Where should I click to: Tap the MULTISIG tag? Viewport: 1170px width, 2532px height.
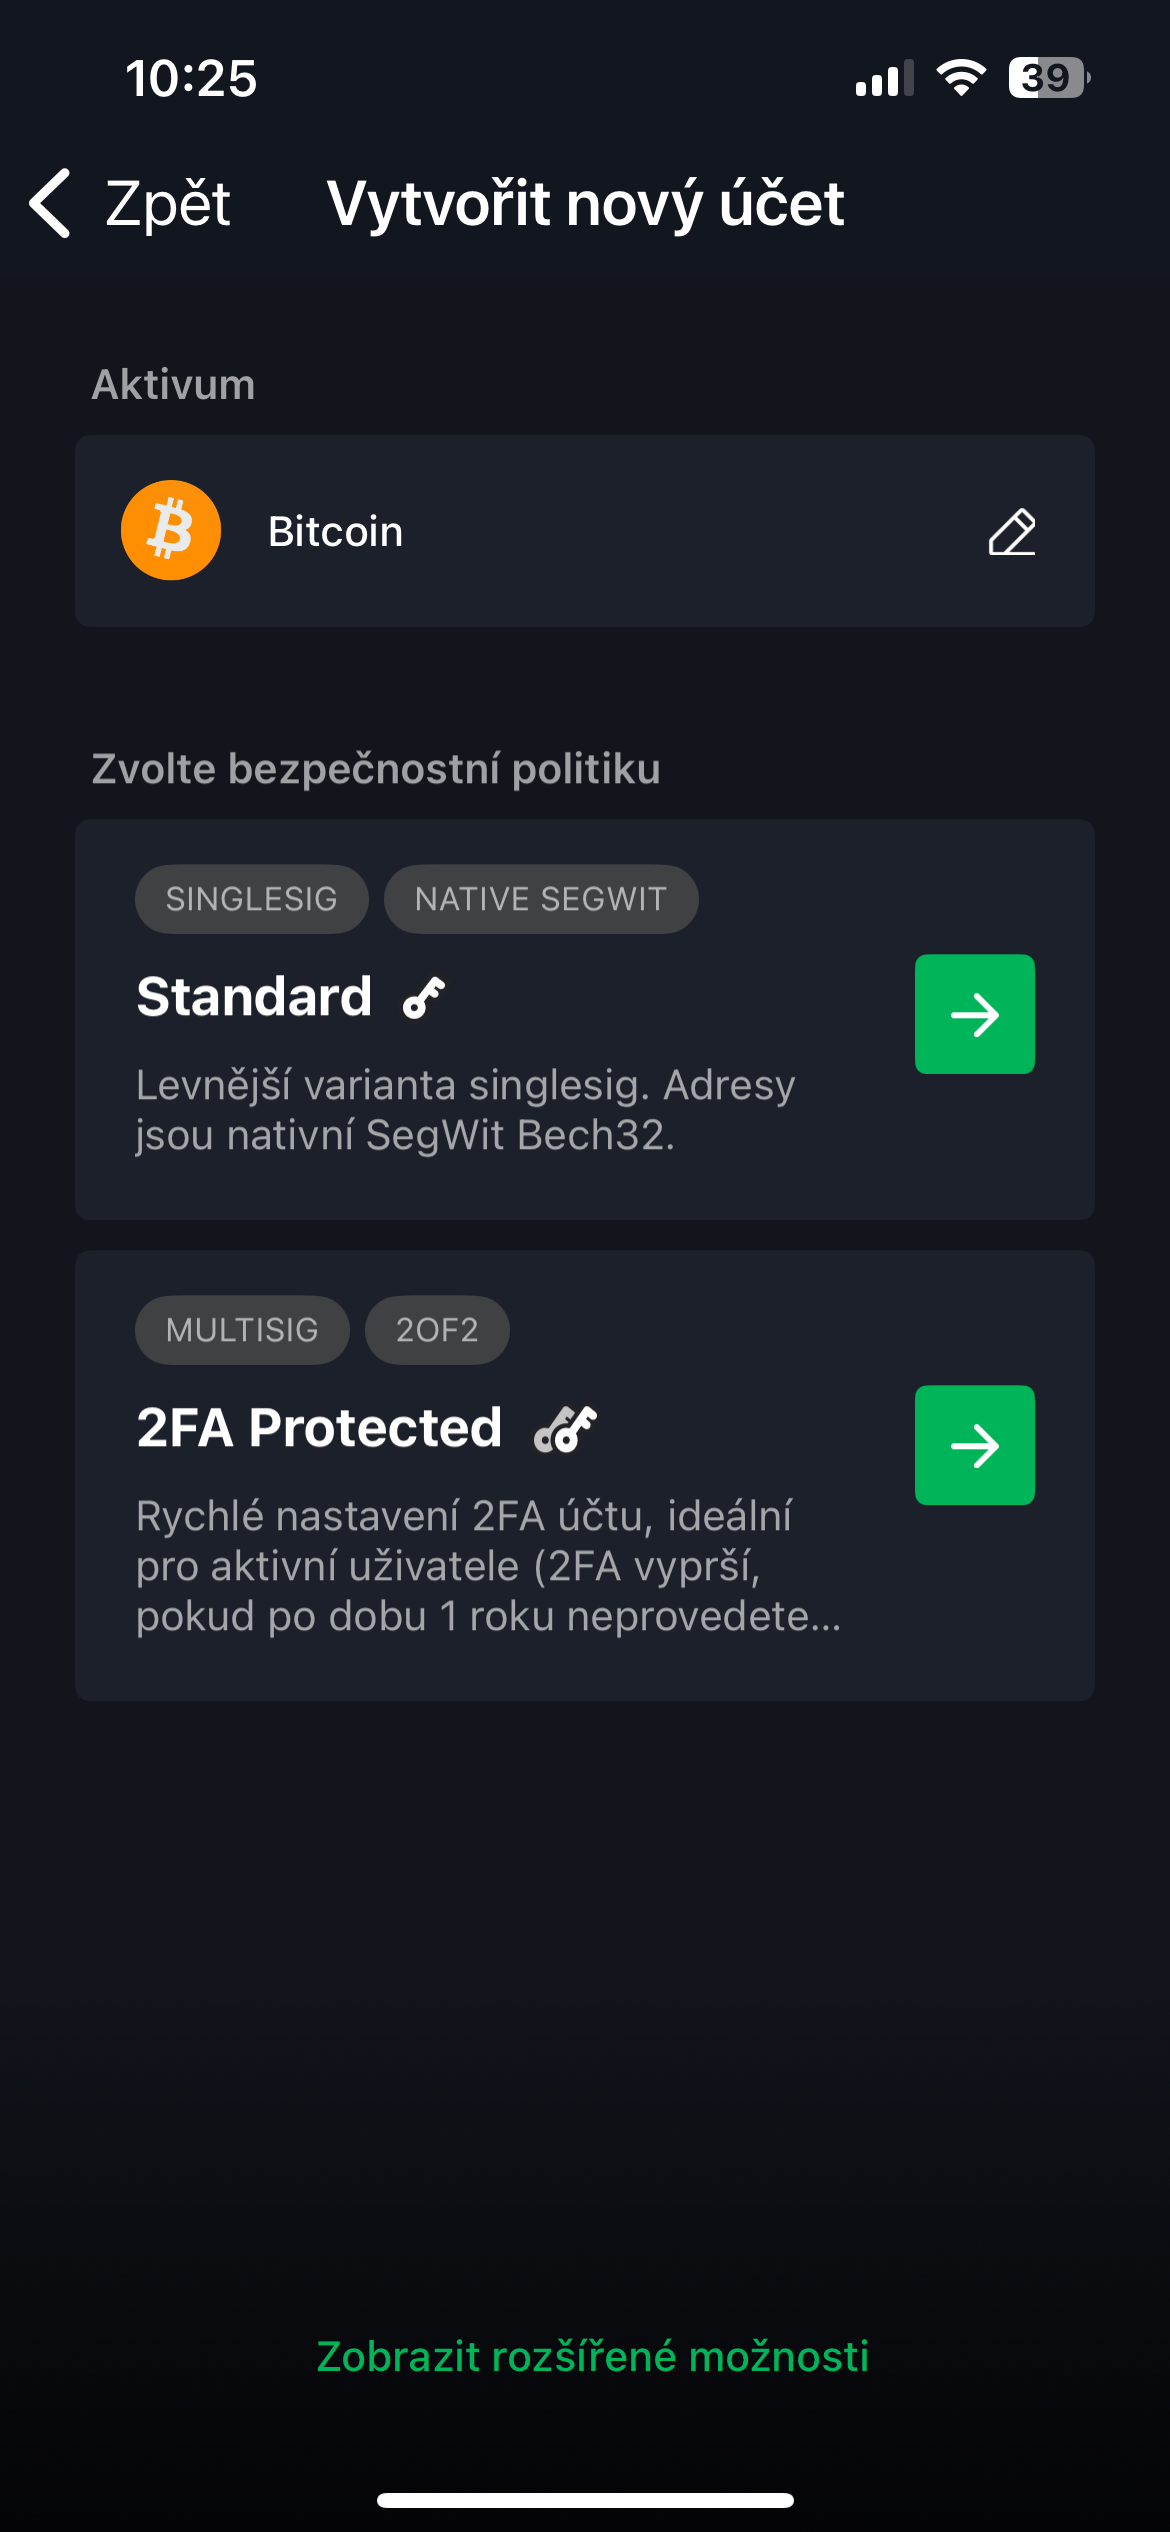click(x=242, y=1330)
